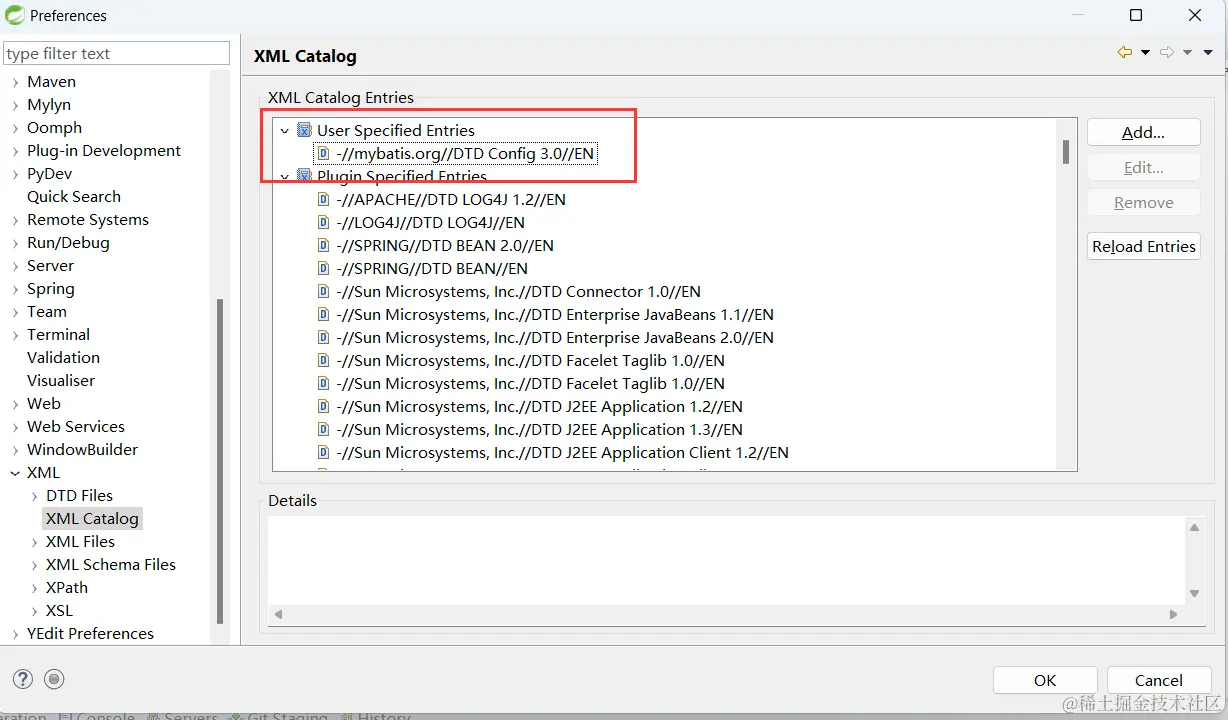Click the forward navigation arrow icon
The width and height of the screenshot is (1228, 720).
tap(1167, 53)
